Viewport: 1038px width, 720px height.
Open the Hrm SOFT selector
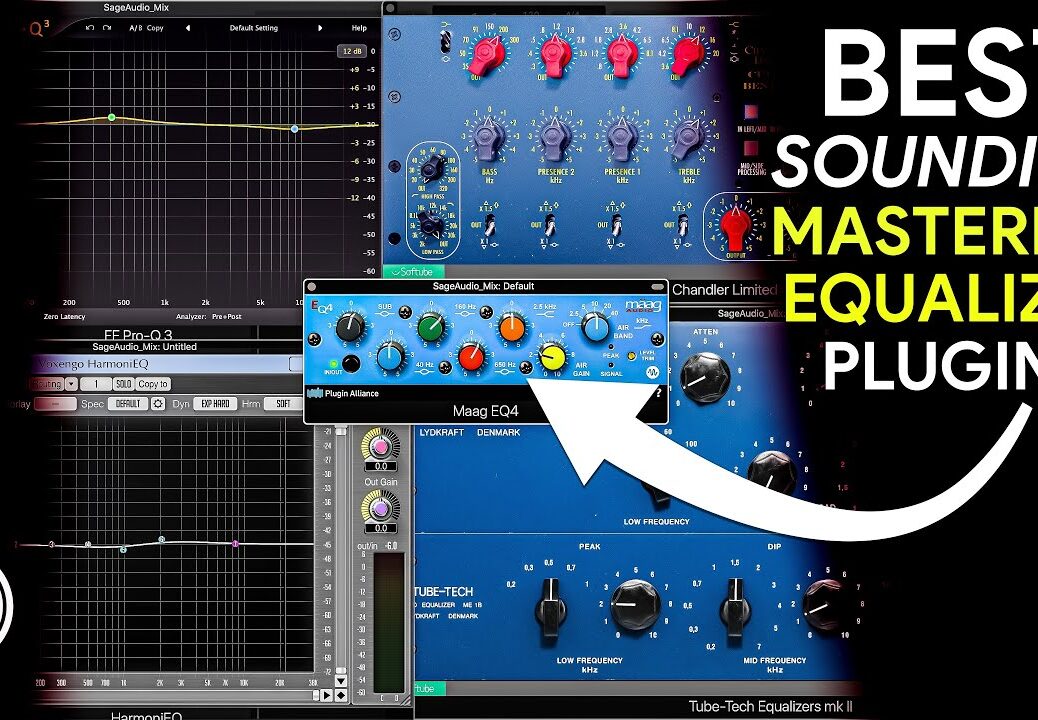(283, 404)
